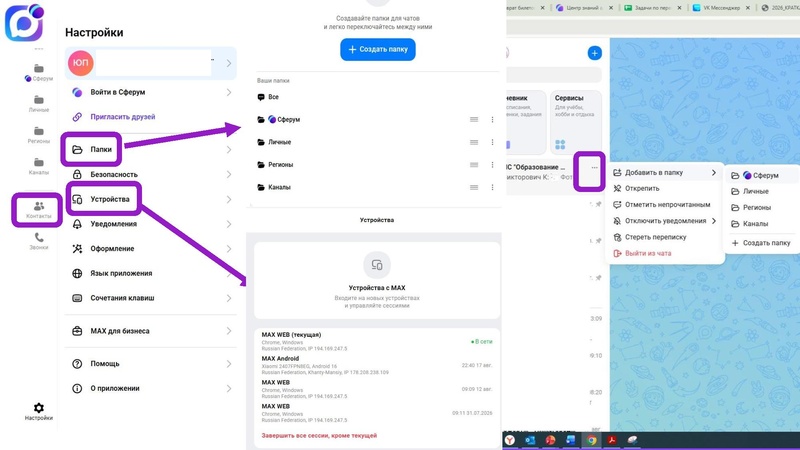Open Звонки in the left sidebar
Image resolution: width=800 pixels, height=450 pixels.
pos(39,241)
